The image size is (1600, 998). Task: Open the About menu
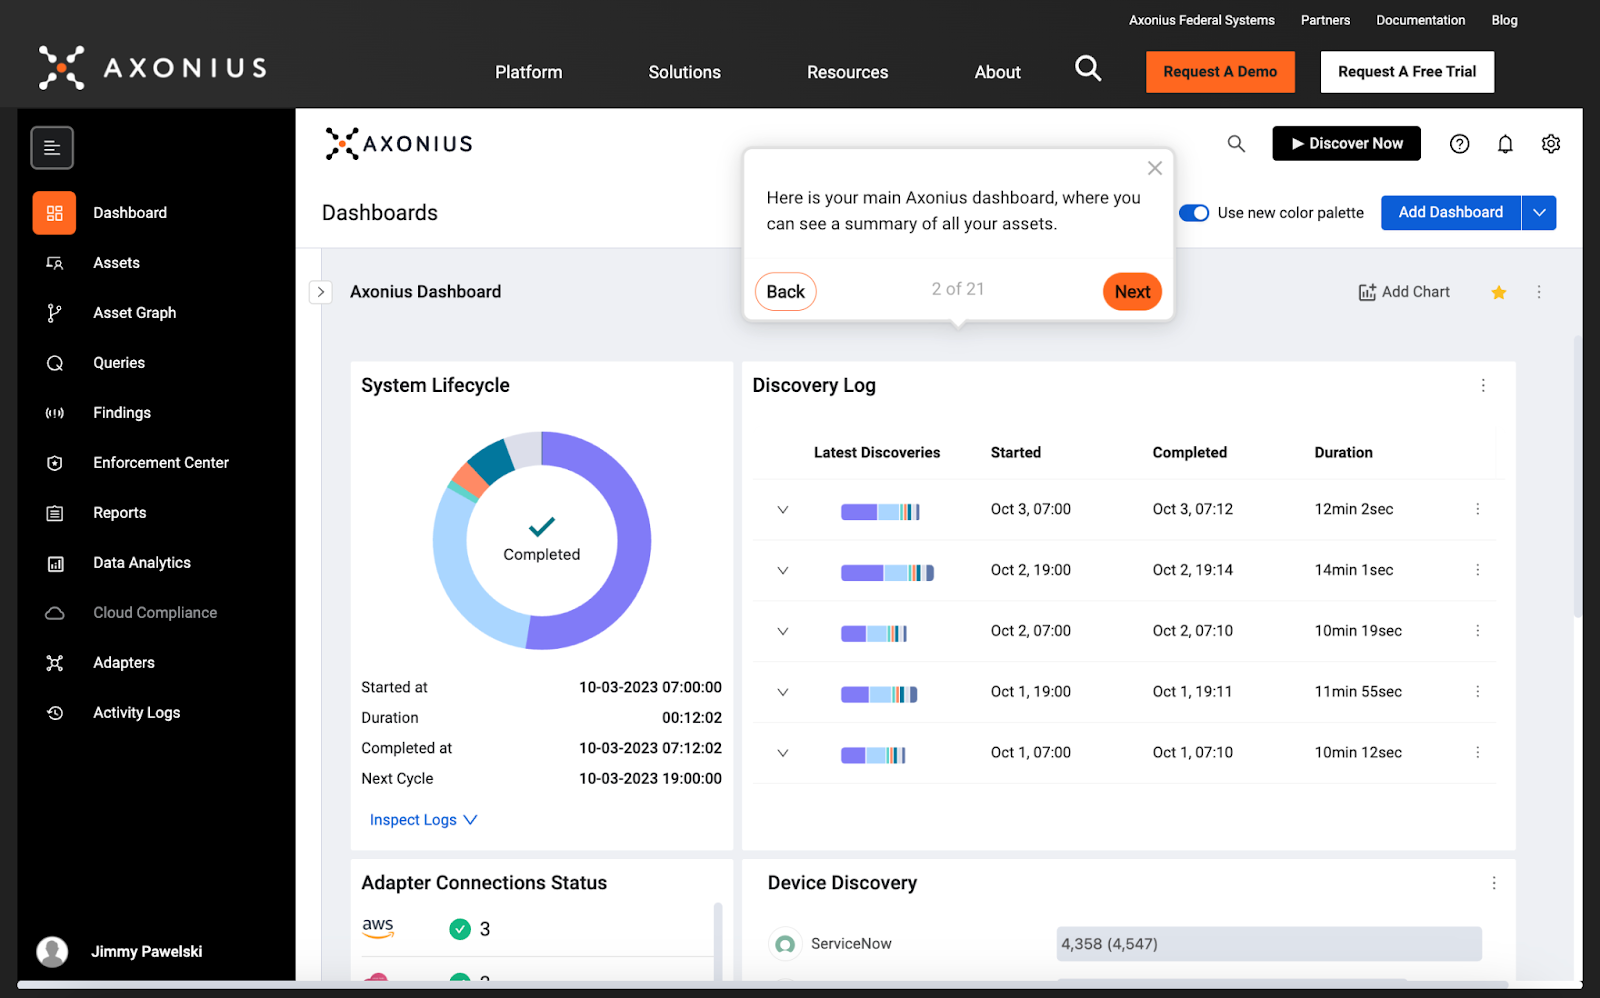point(998,72)
